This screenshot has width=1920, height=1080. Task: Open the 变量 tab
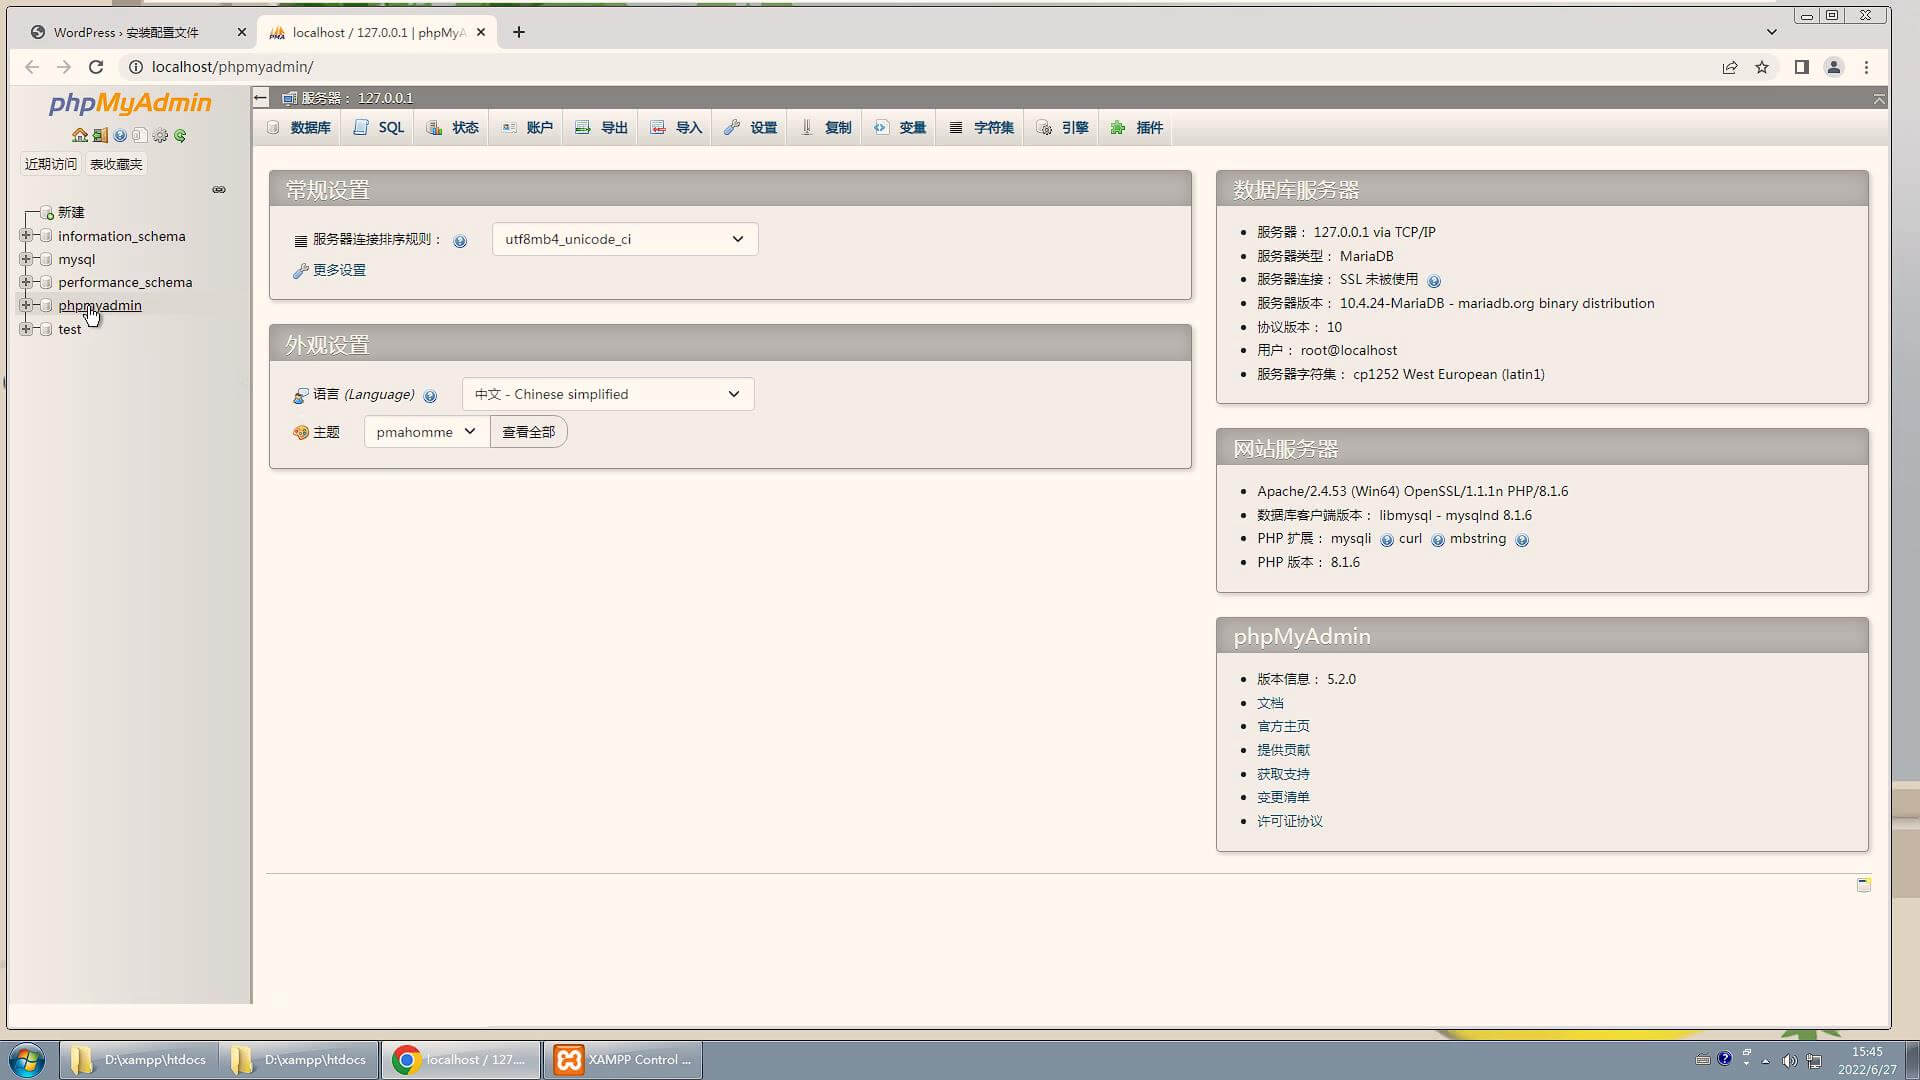click(x=900, y=128)
